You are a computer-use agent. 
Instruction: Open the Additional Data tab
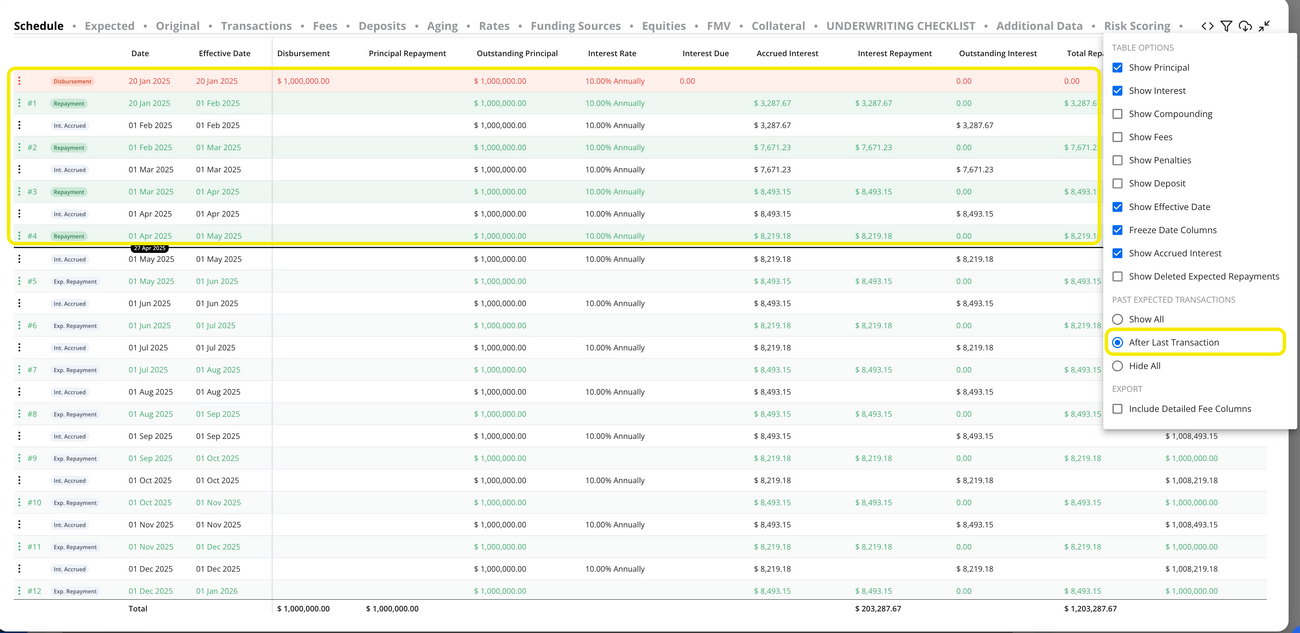1040,26
